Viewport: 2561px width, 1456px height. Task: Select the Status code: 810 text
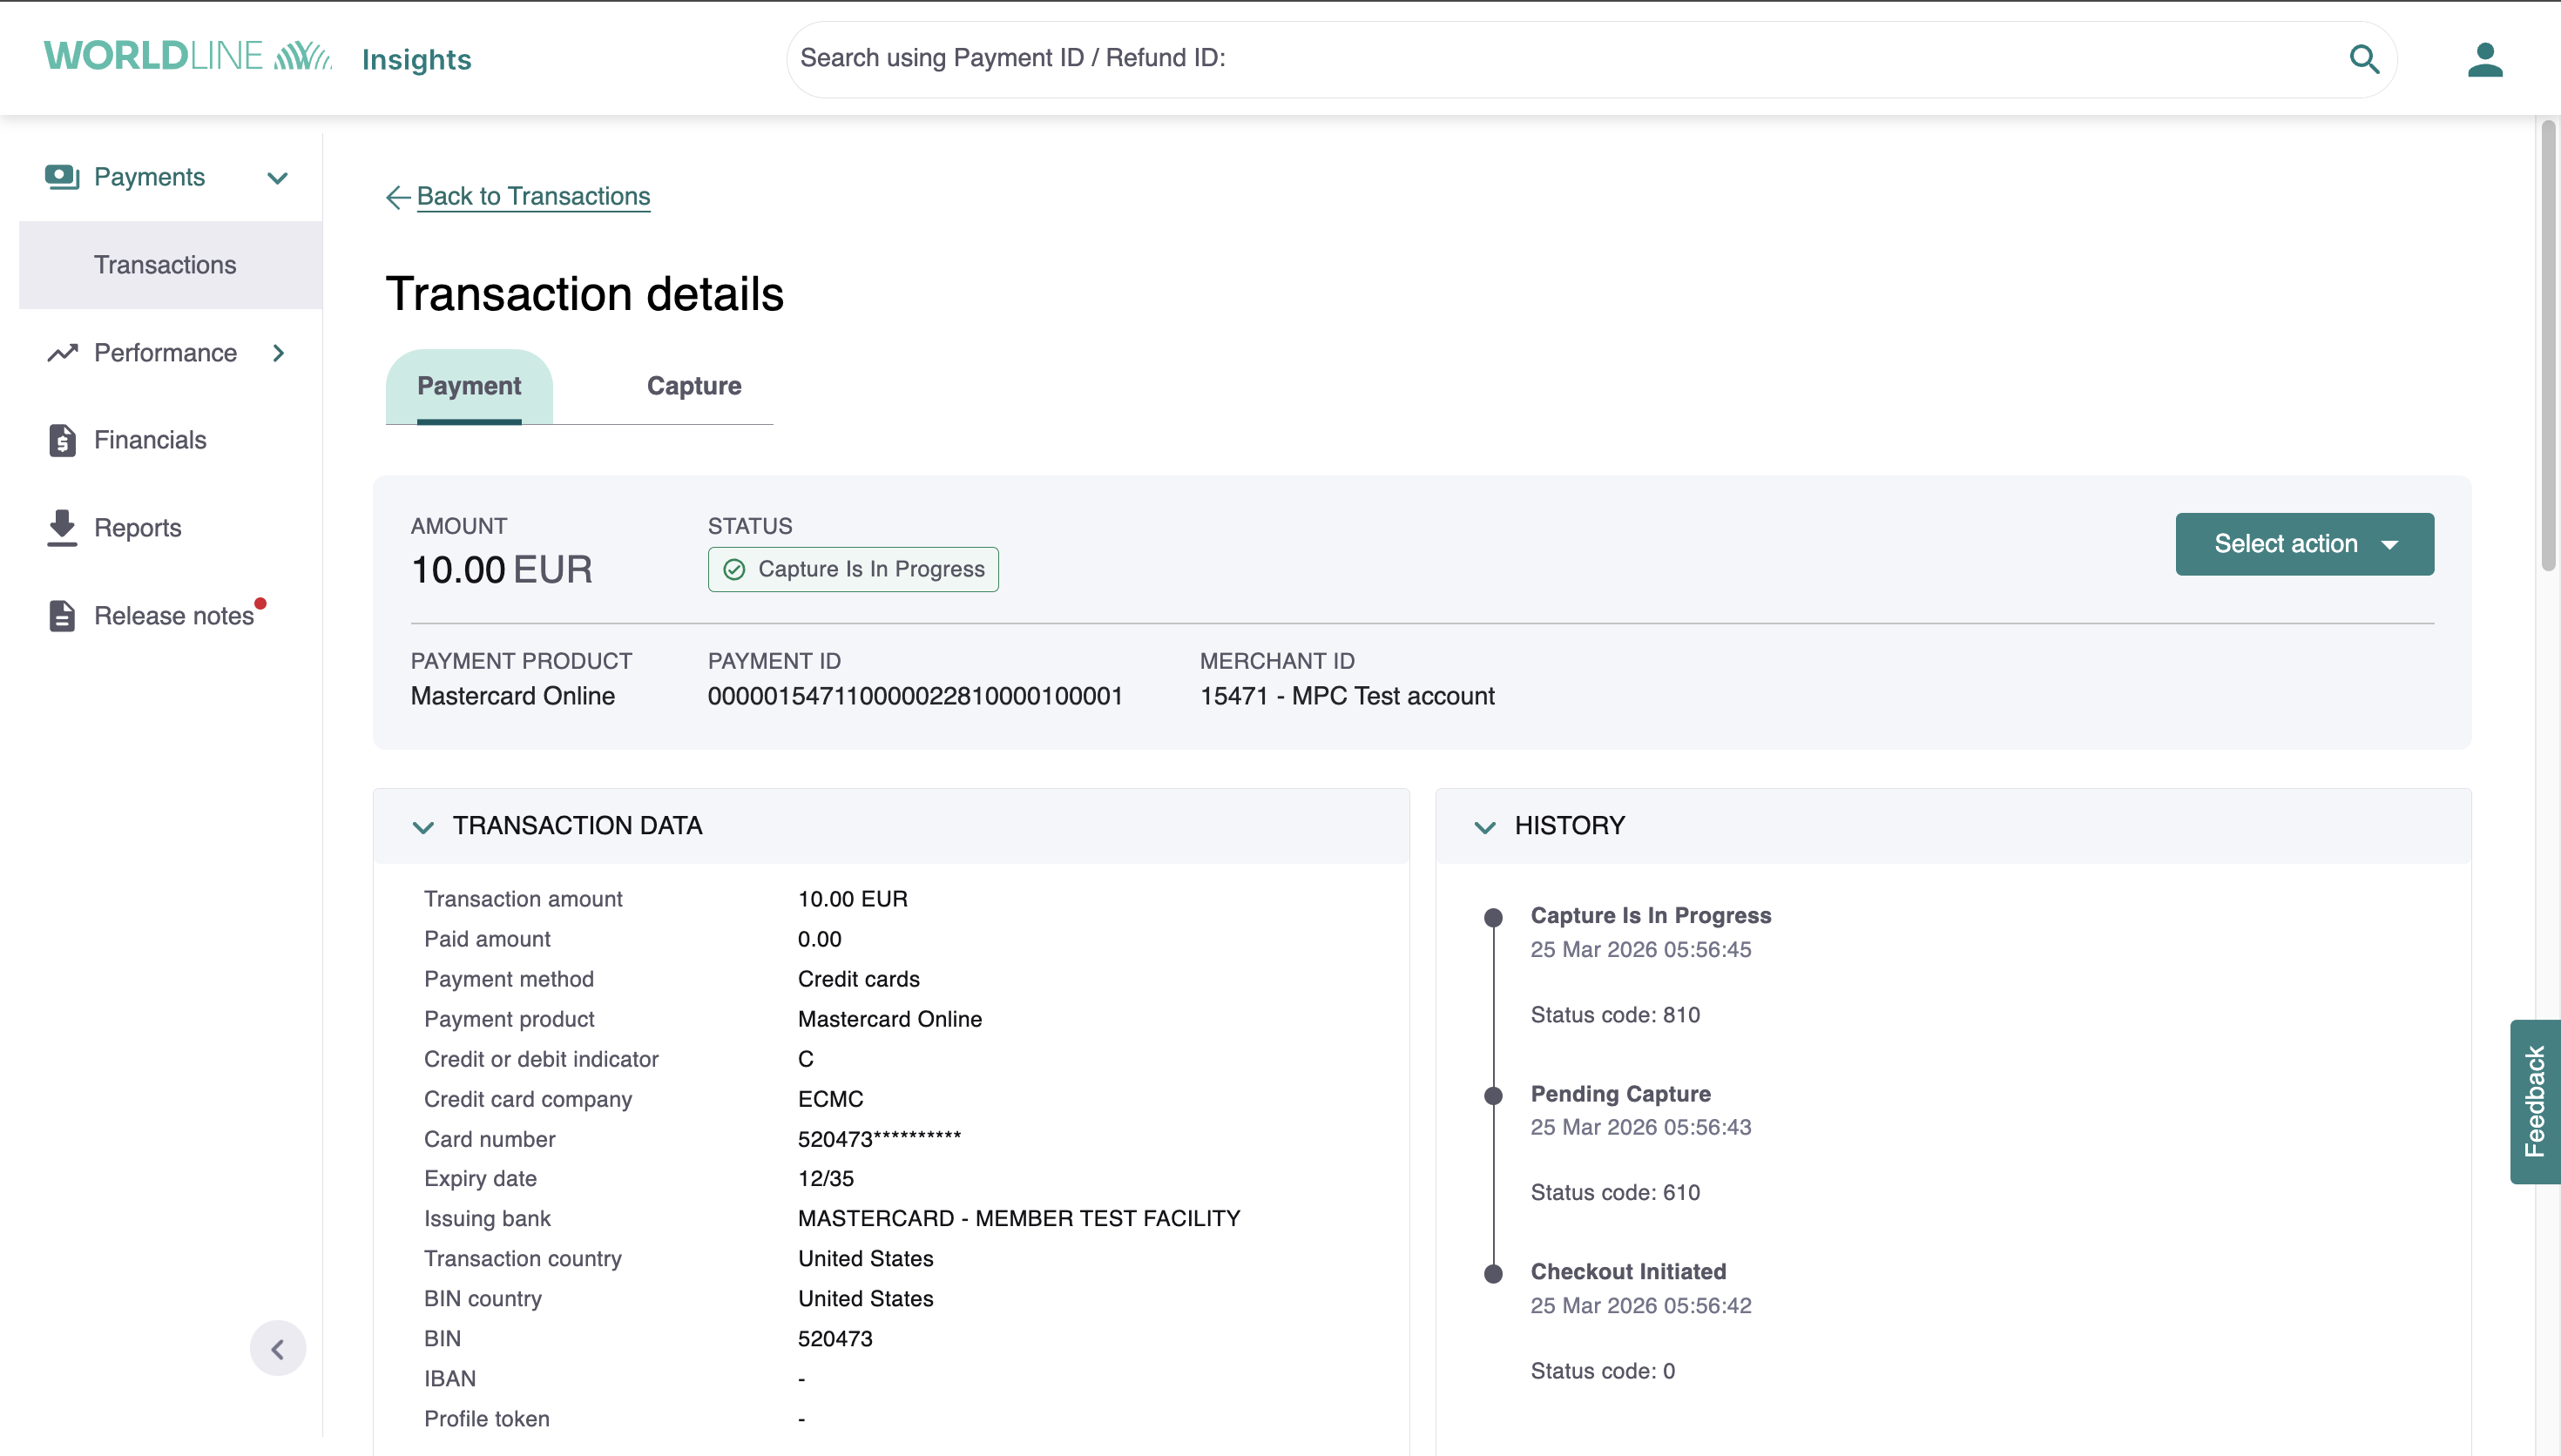(x=1615, y=1015)
